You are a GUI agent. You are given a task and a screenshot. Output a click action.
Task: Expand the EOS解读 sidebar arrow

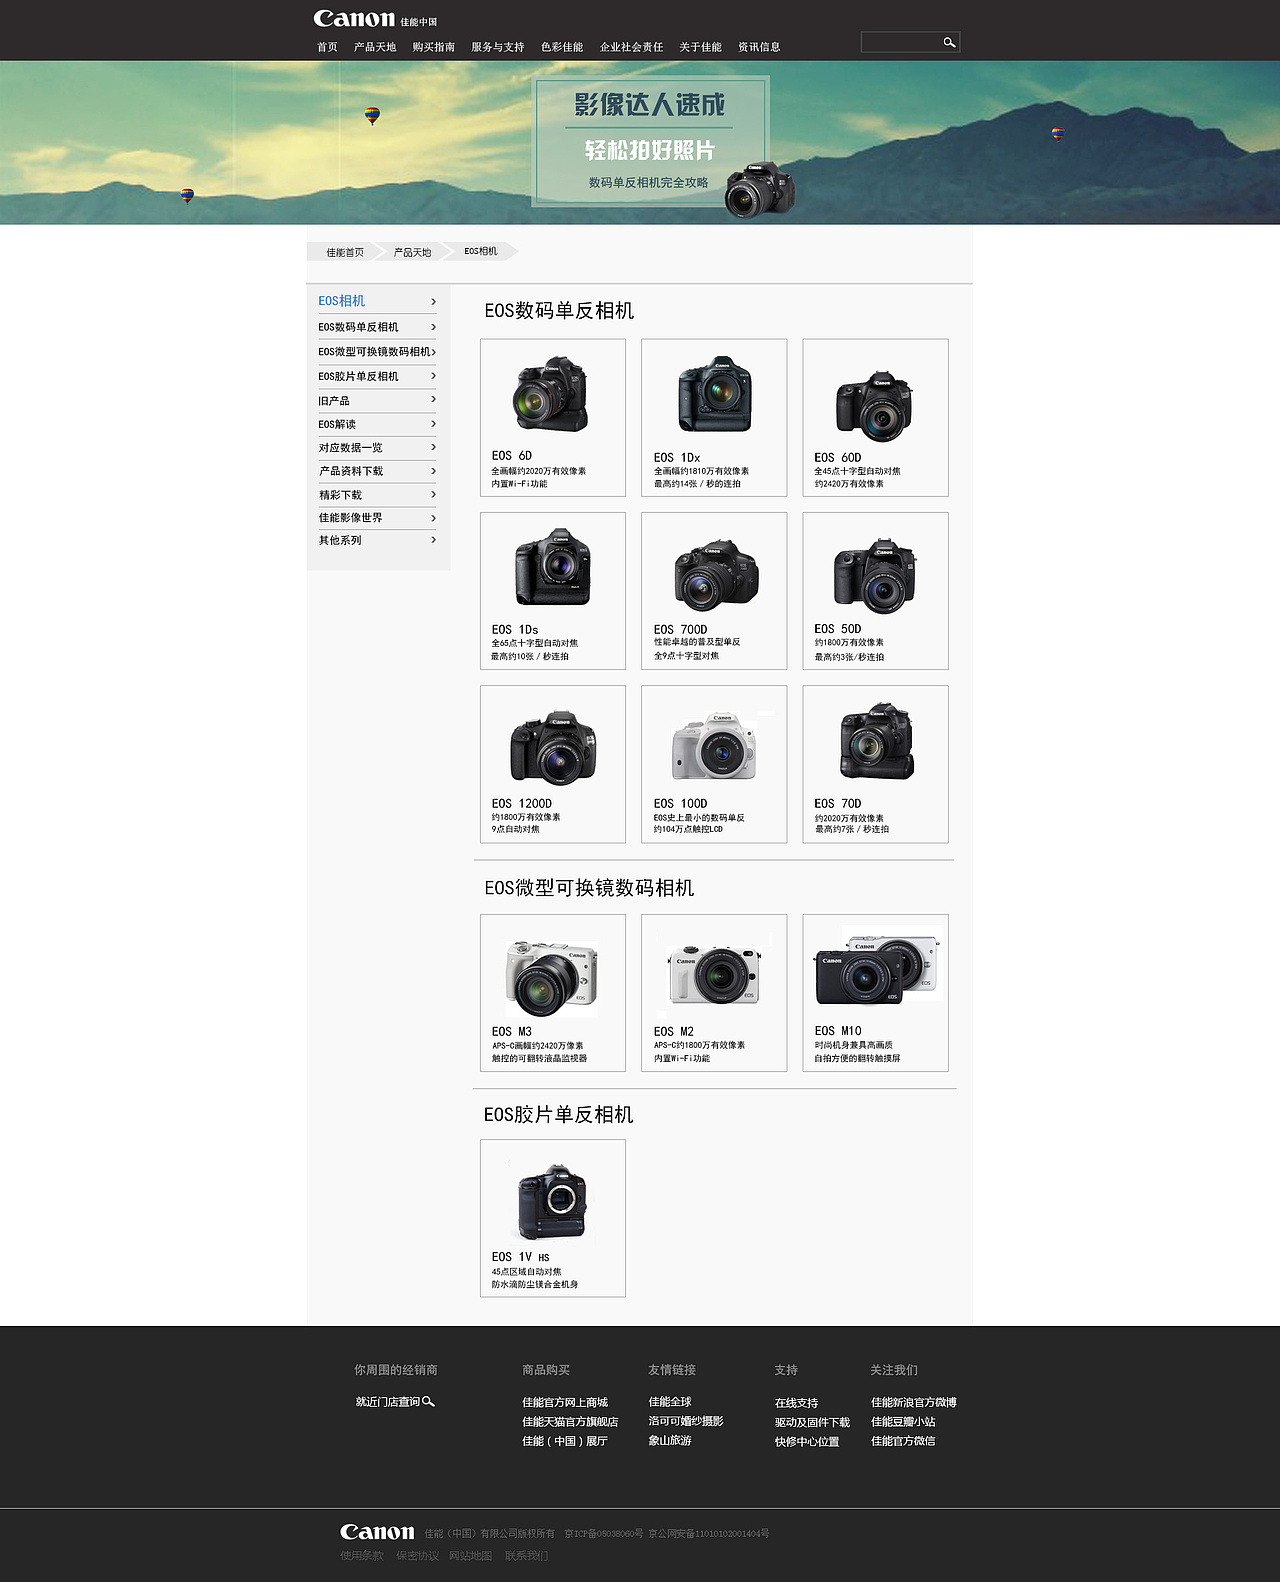(433, 424)
